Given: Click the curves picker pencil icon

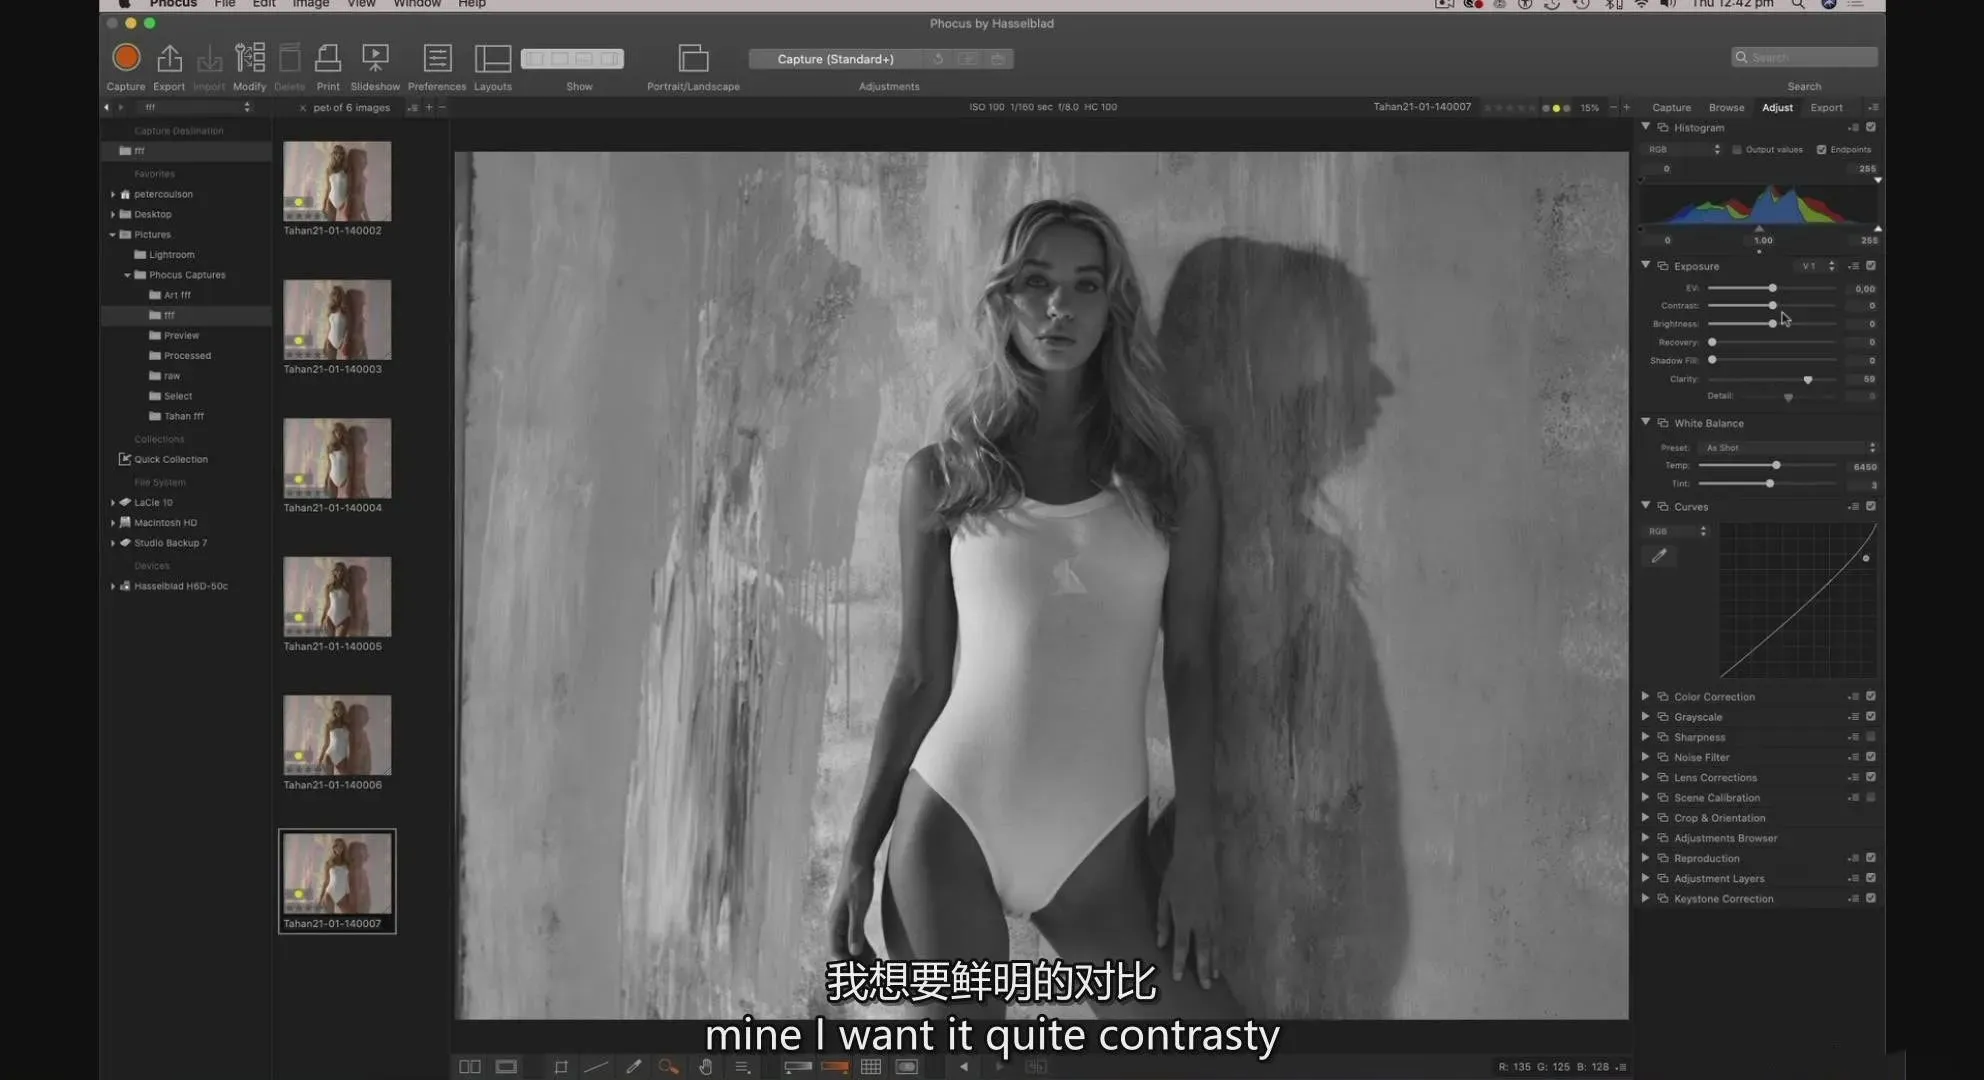Looking at the screenshot, I should [1659, 556].
